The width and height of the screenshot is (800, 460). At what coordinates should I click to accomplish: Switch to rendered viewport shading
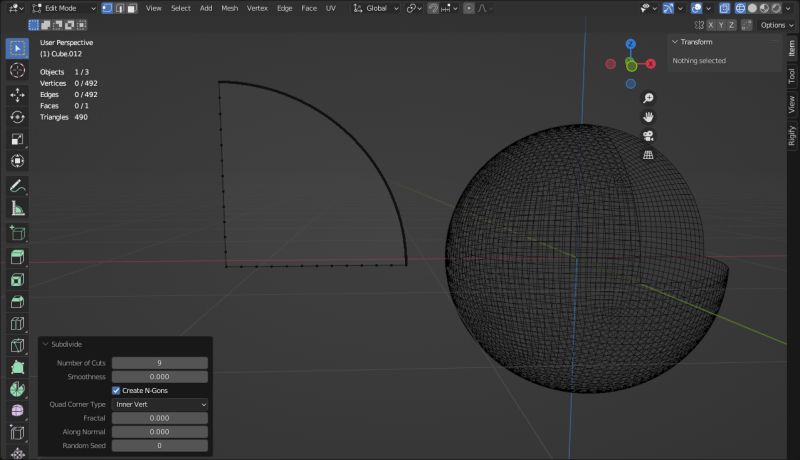[x=776, y=8]
